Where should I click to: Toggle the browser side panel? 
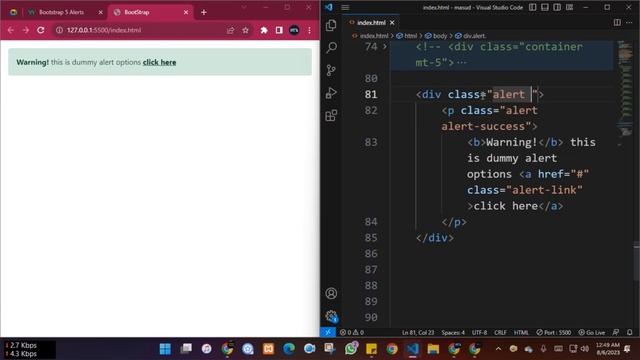point(279,30)
